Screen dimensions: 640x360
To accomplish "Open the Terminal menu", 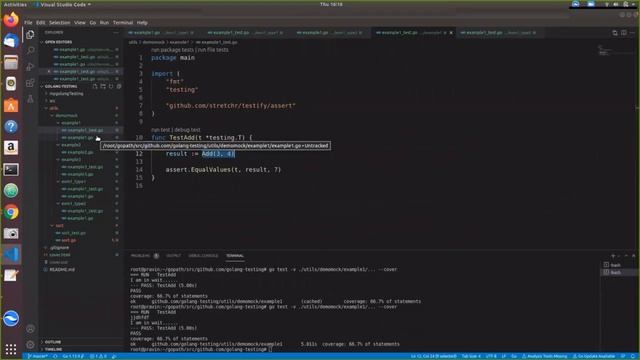I will 123,22.
